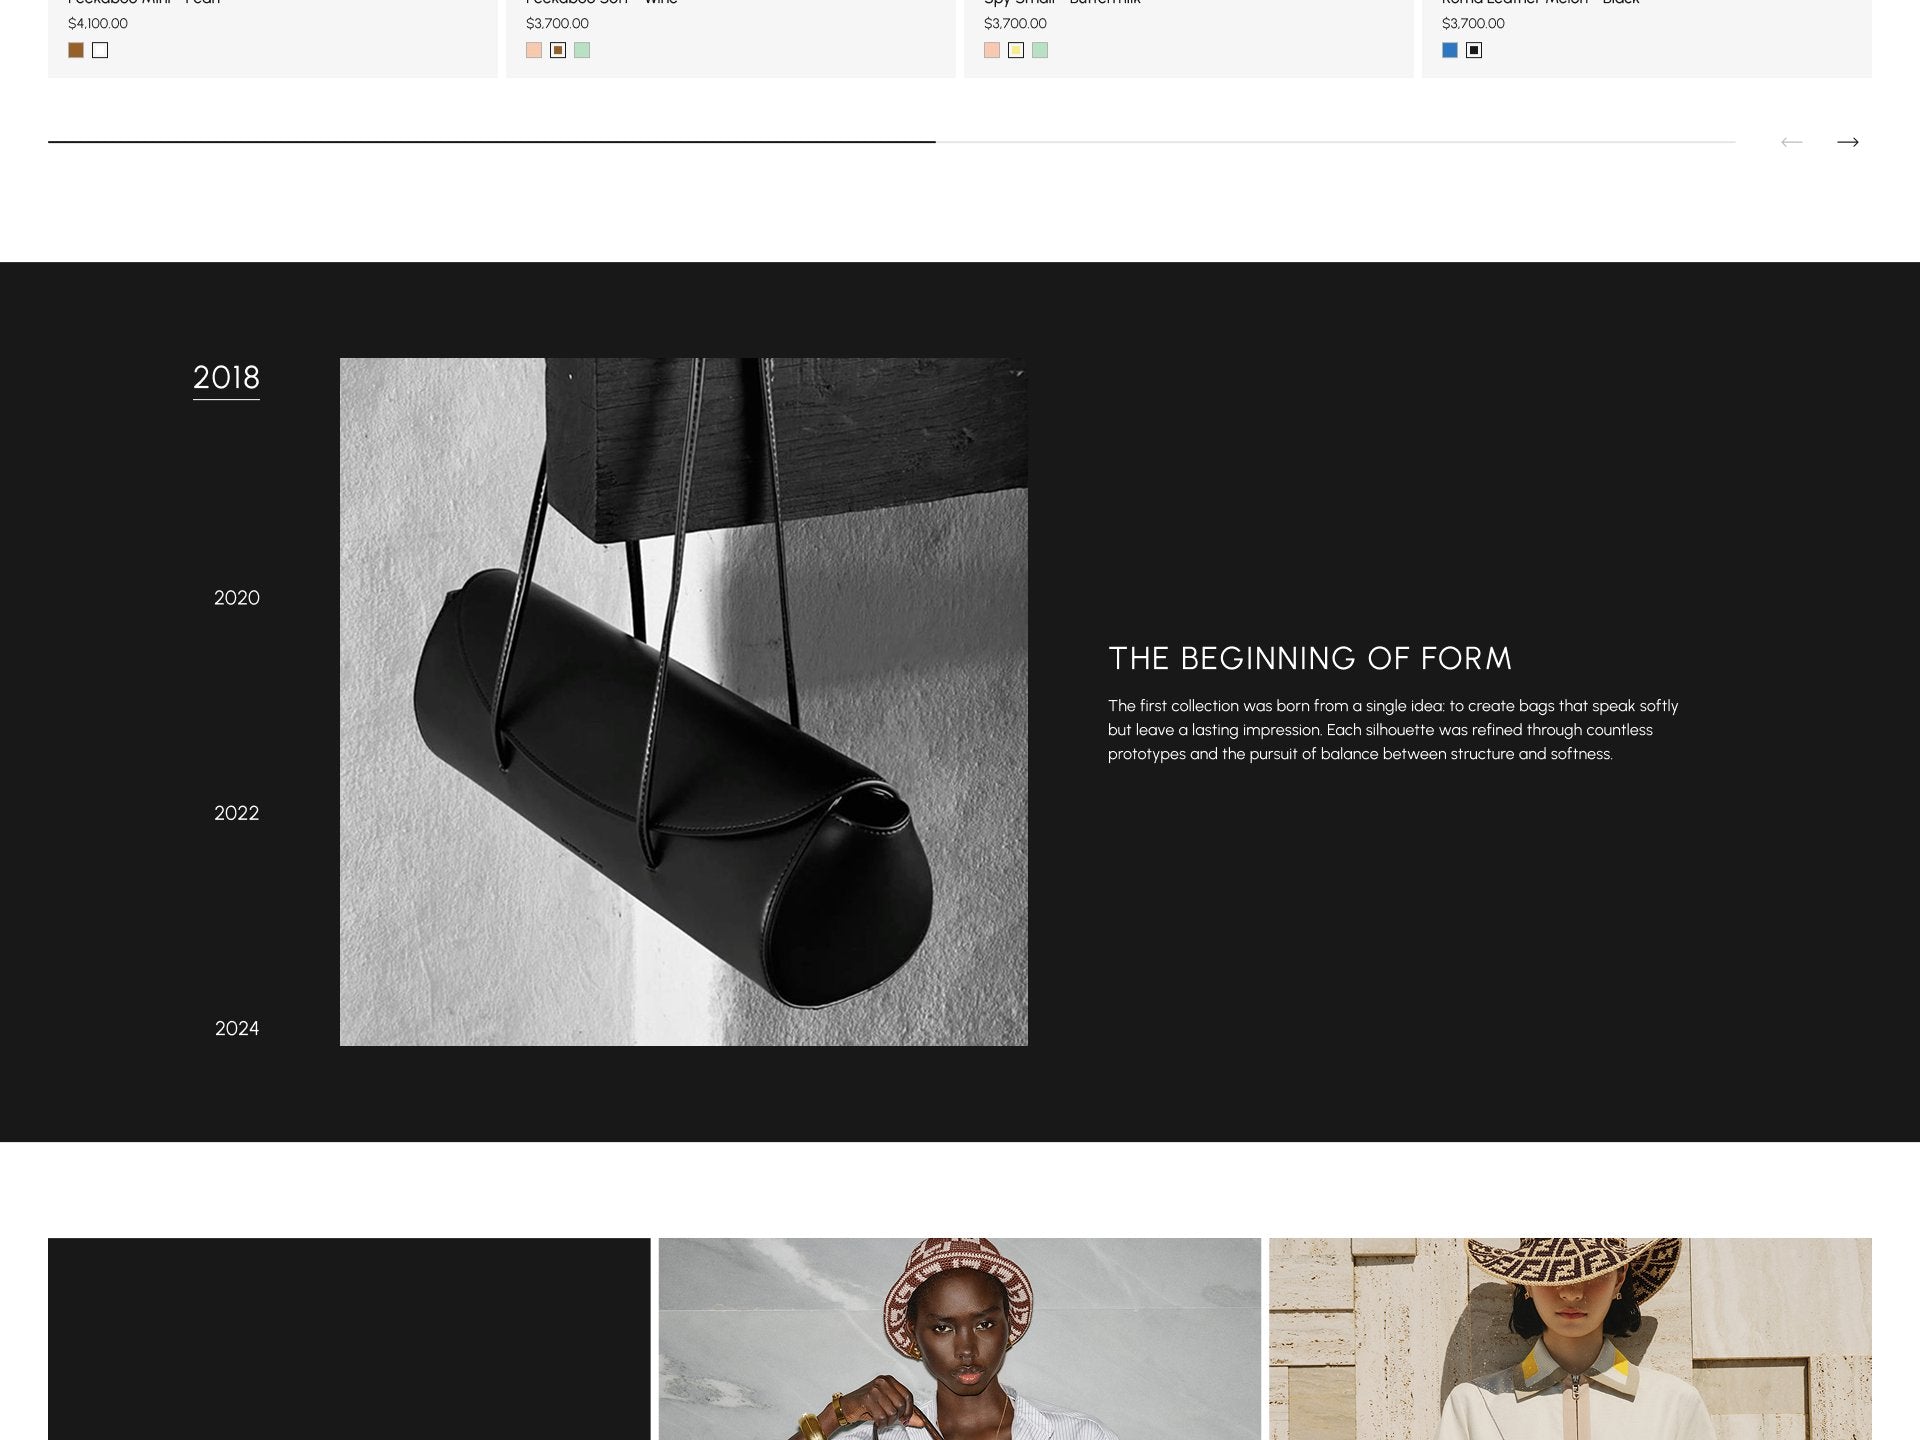Jump to the 2022 timeline entry

pyautogui.click(x=236, y=813)
